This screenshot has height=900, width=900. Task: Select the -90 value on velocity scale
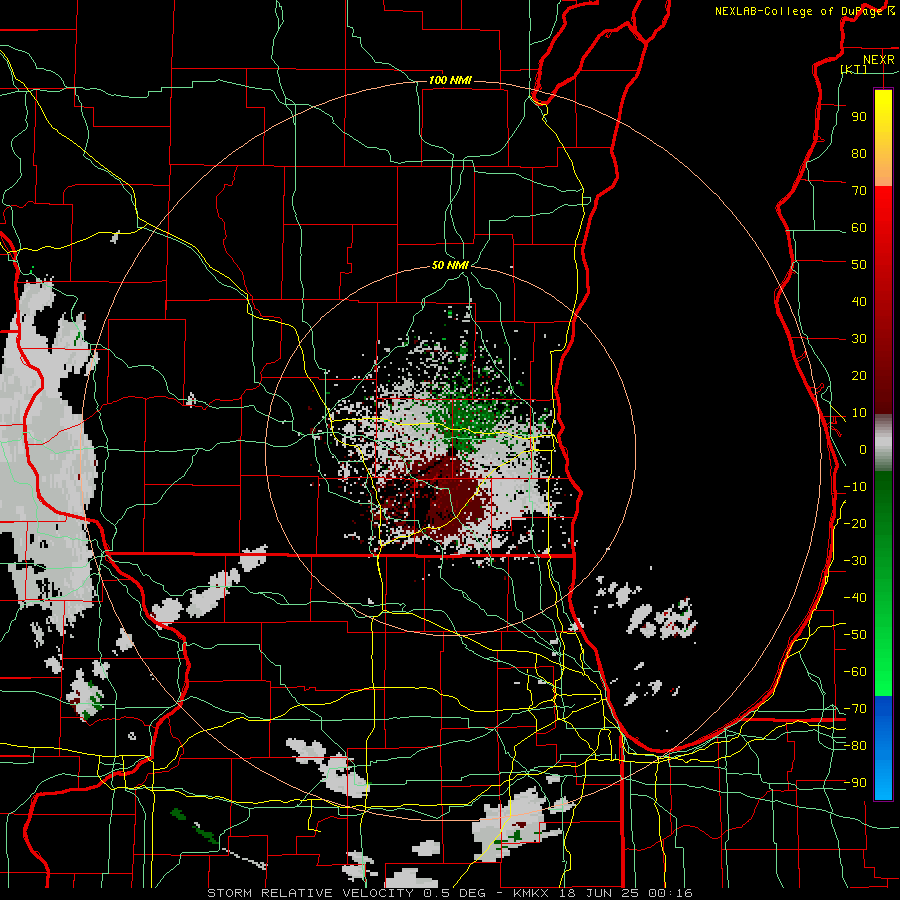click(x=855, y=783)
